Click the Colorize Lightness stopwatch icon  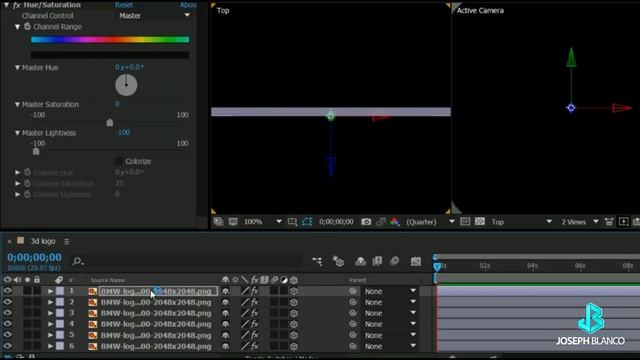tap(27, 194)
